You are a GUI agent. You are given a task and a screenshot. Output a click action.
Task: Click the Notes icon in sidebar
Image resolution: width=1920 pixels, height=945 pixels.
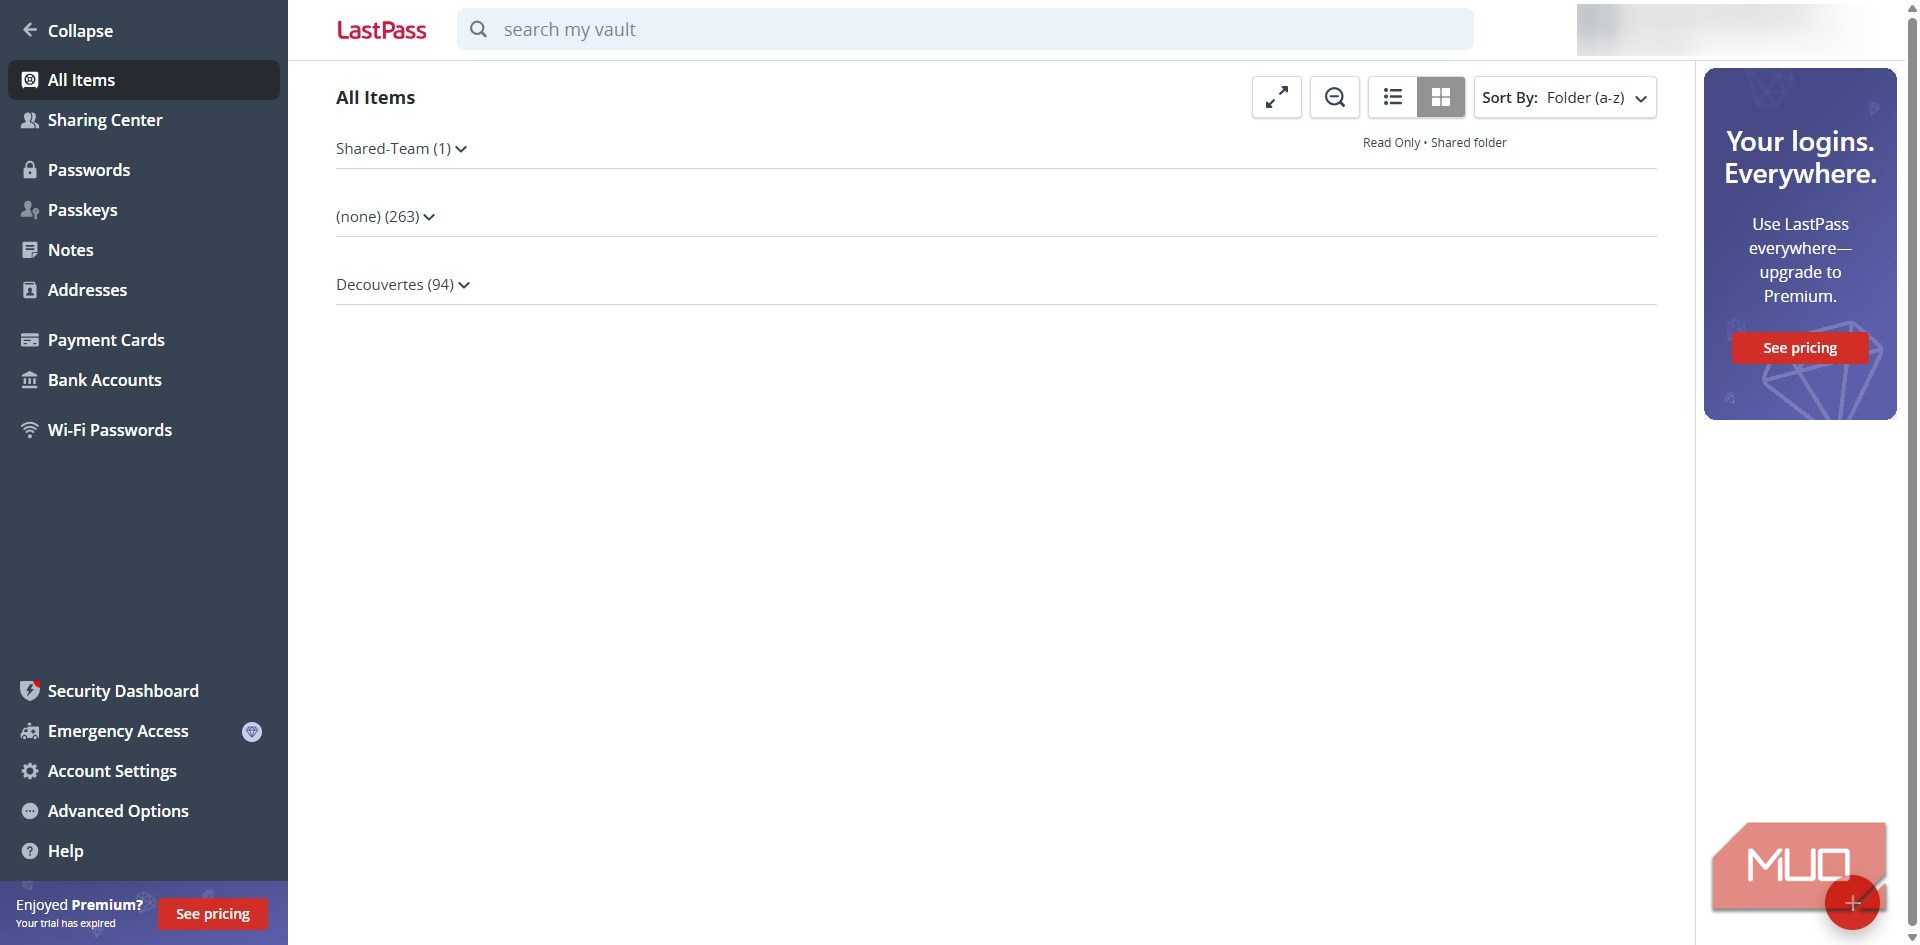[x=30, y=250]
